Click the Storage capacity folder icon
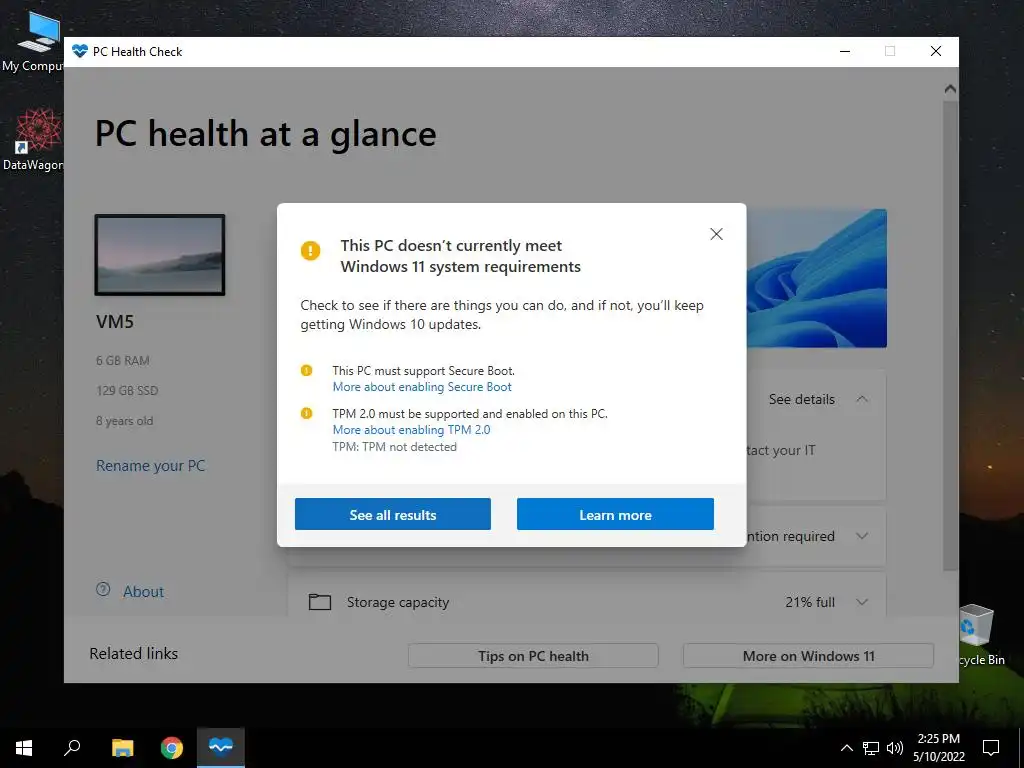The image size is (1024, 768). pos(319,601)
